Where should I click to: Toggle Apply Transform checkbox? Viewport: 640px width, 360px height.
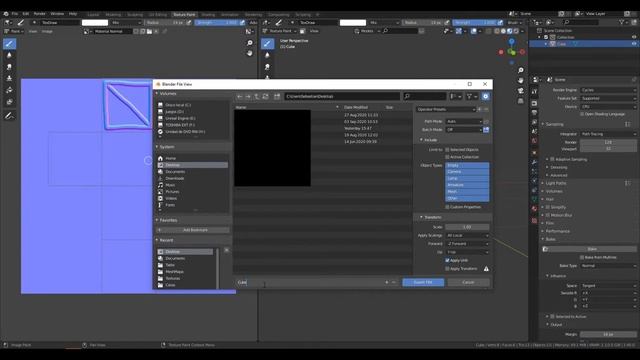pyautogui.click(x=447, y=269)
